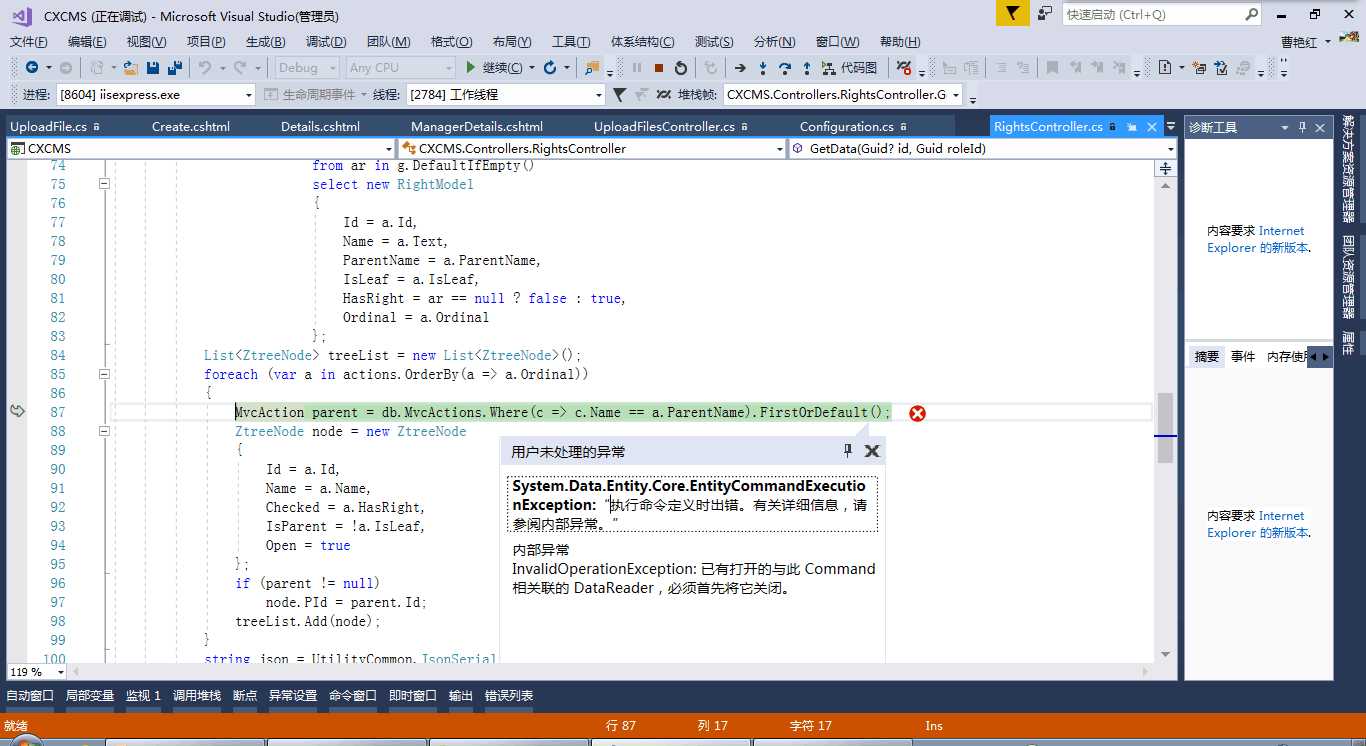Open the 错误列表 window tab
Image resolution: width=1366 pixels, height=746 pixels.
click(509, 696)
